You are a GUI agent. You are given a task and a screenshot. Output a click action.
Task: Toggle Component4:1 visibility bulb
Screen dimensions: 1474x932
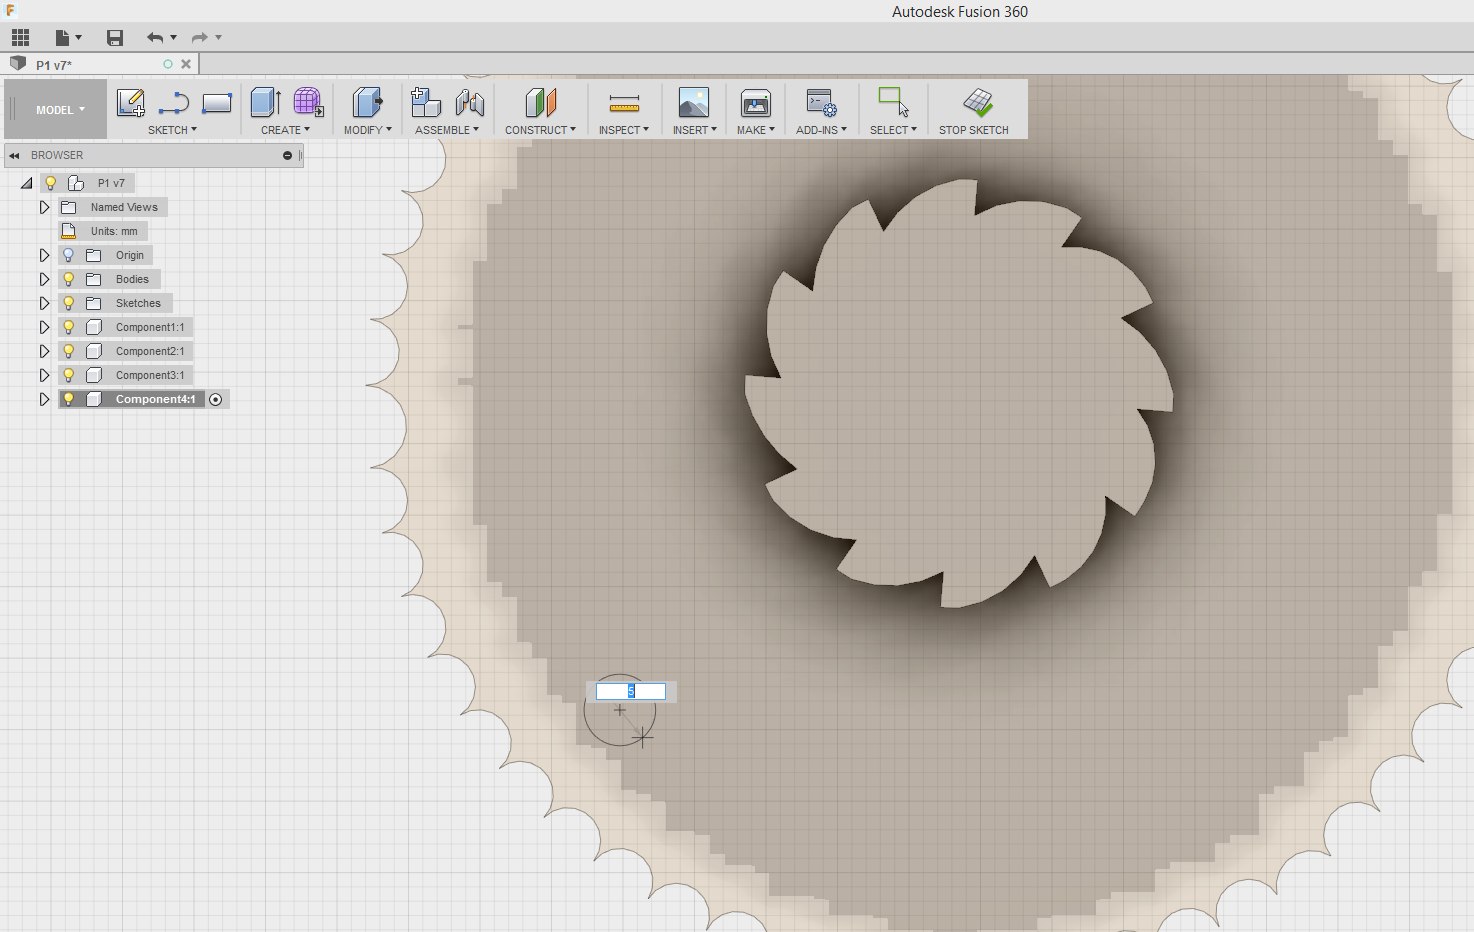click(69, 399)
